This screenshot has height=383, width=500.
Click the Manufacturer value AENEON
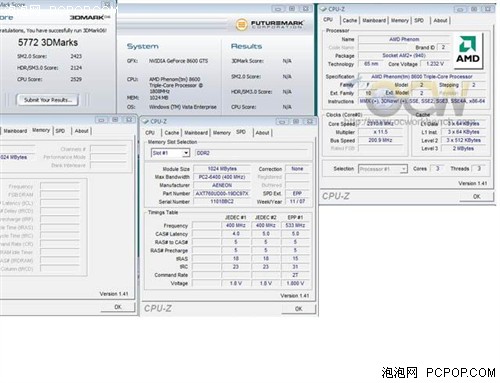click(x=222, y=185)
